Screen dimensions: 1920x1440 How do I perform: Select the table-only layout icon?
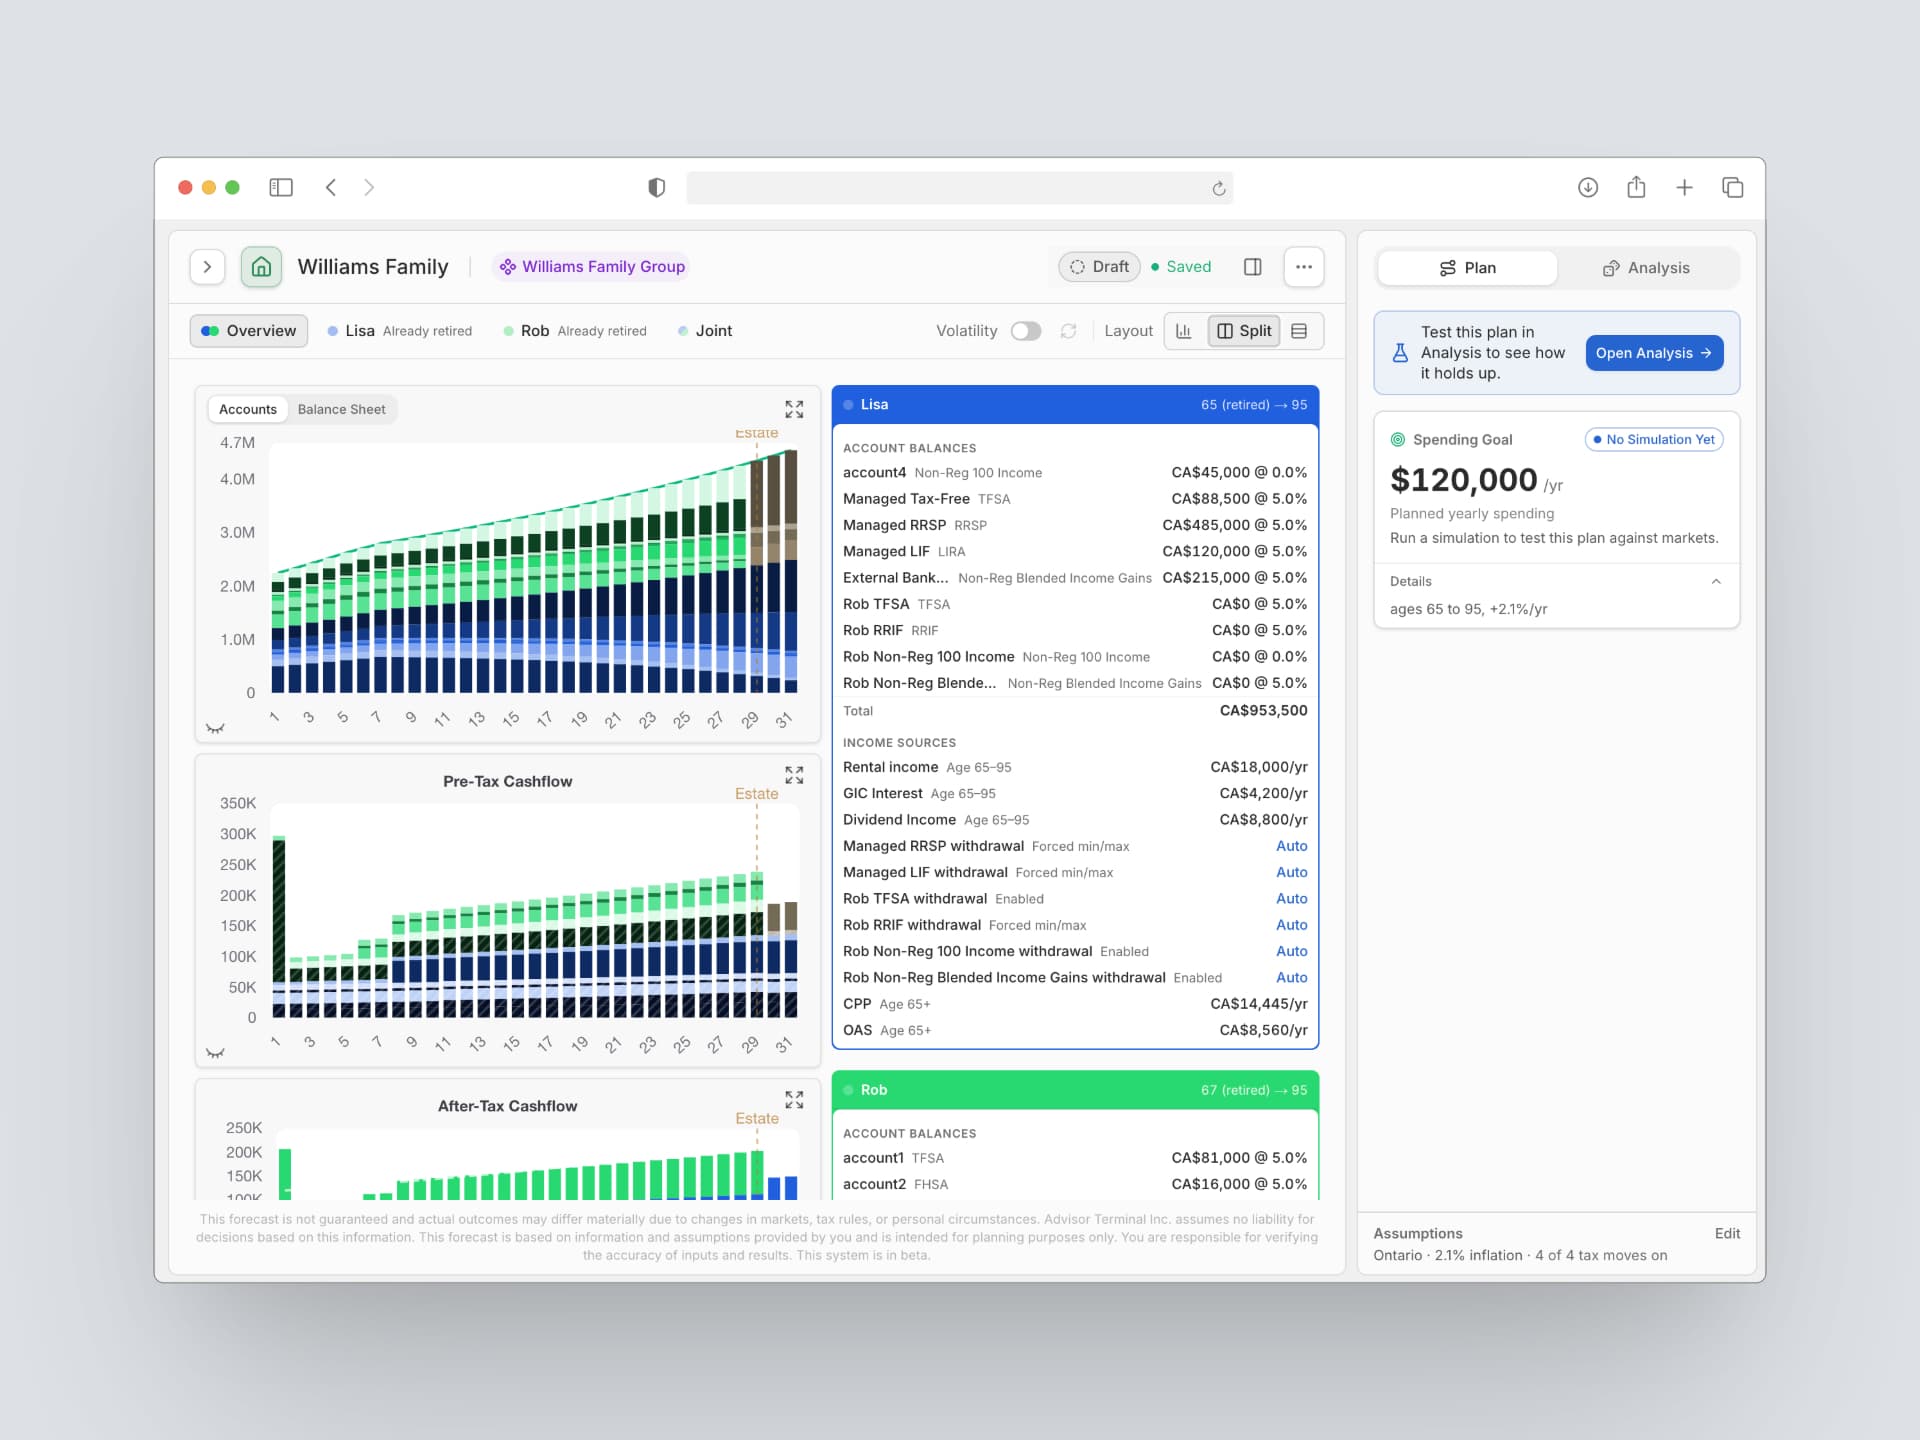click(x=1300, y=331)
